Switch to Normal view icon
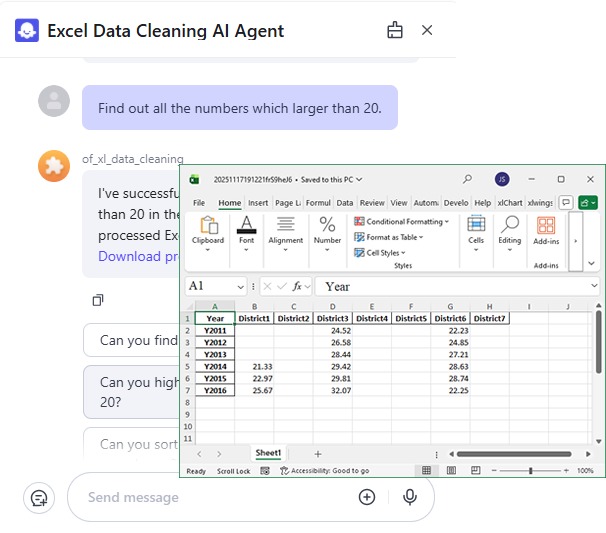 pyautogui.click(x=426, y=470)
